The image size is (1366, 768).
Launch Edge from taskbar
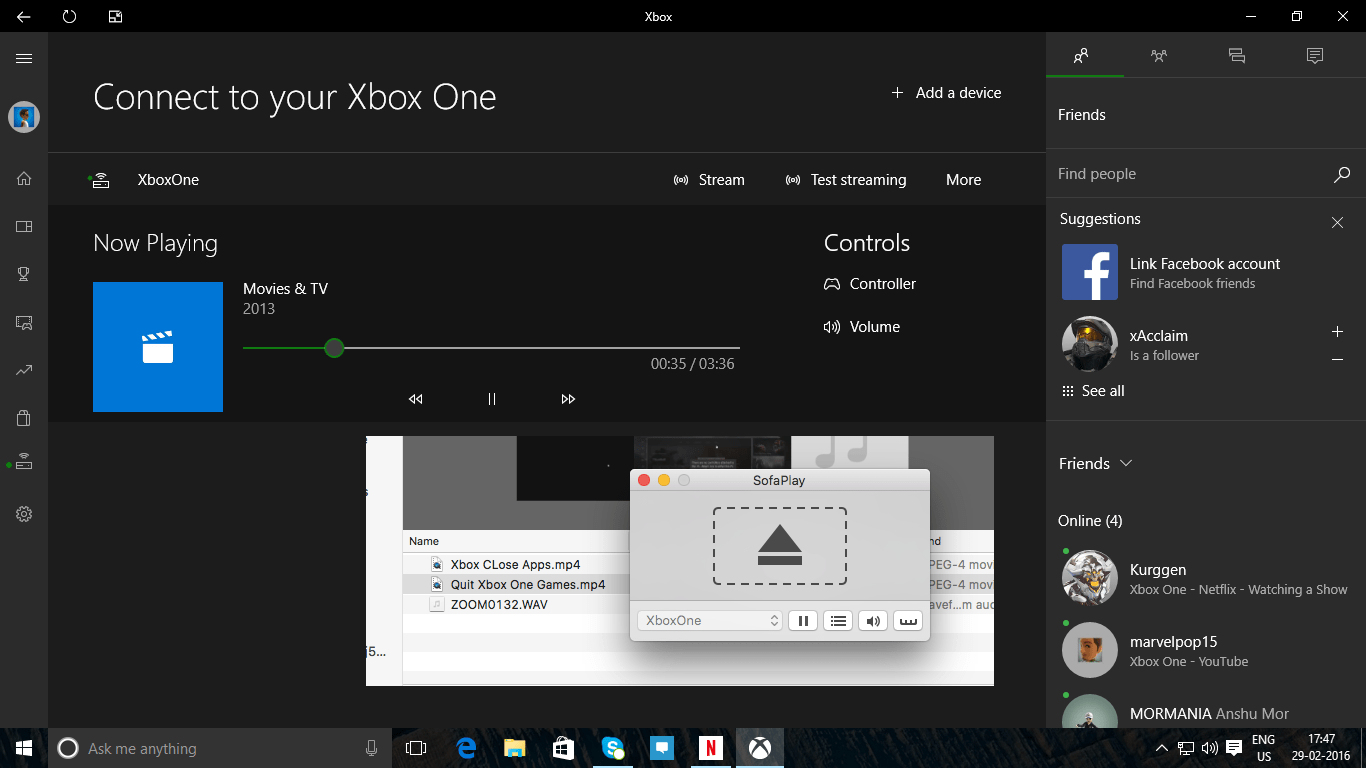465,748
